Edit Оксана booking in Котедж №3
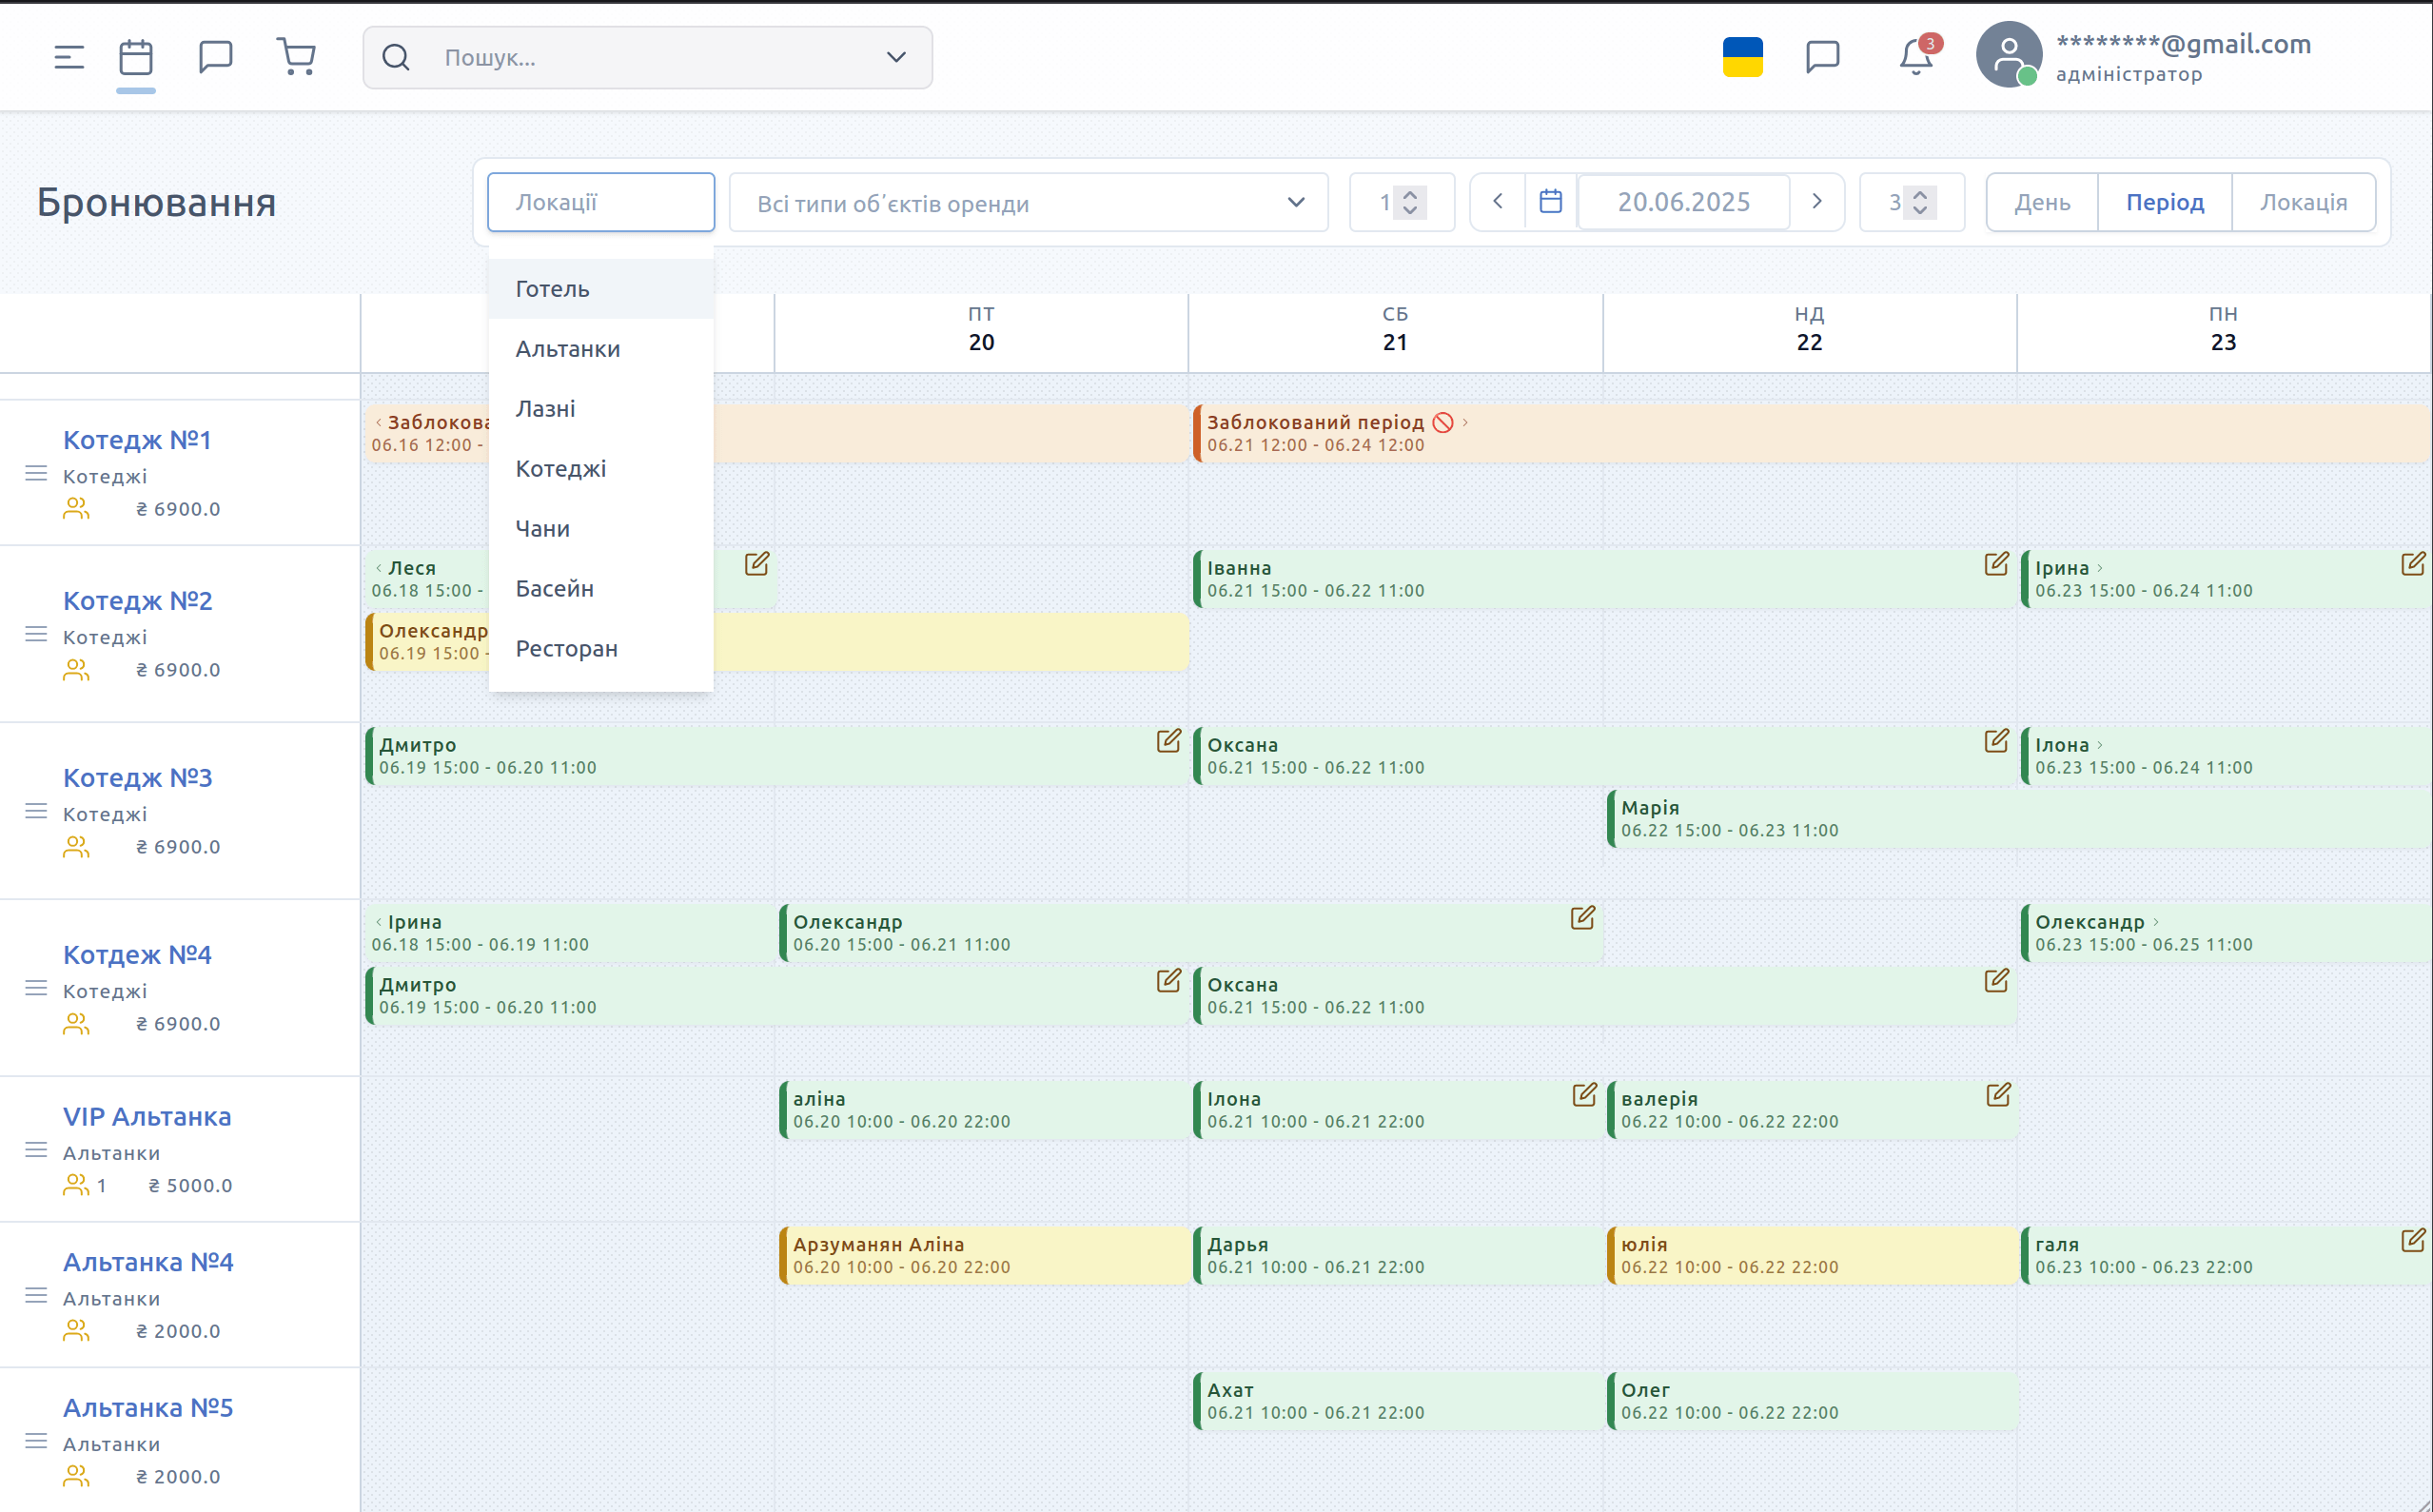 point(1996,741)
